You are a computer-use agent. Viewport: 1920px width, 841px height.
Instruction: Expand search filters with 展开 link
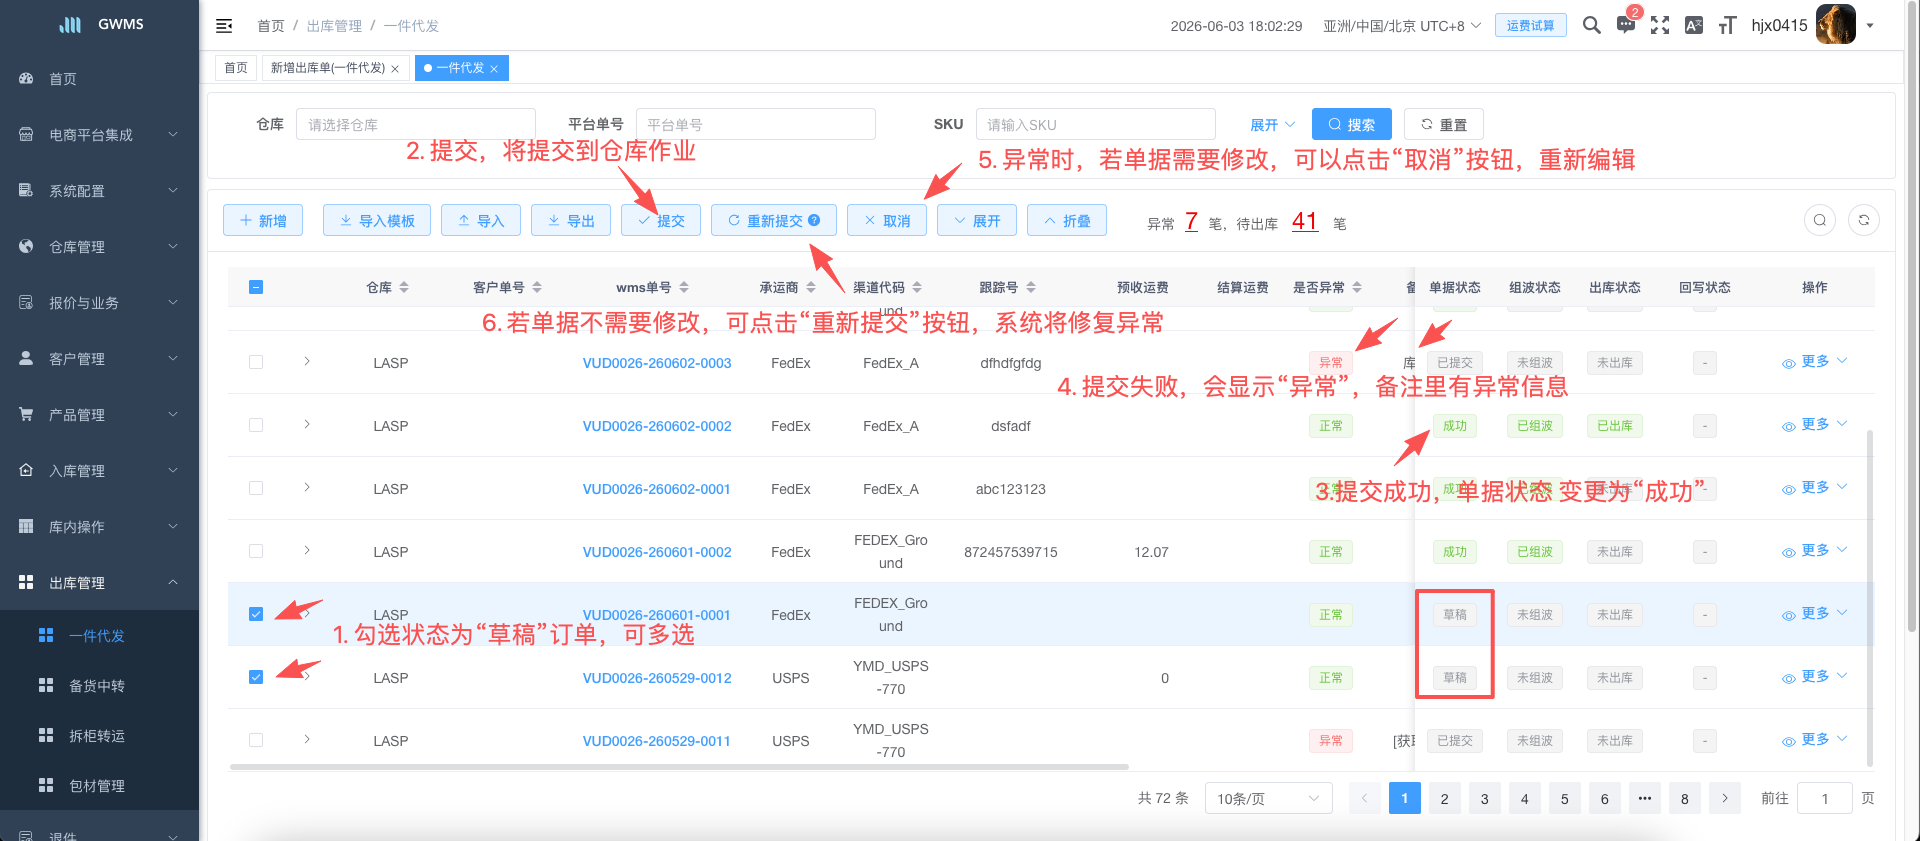[1272, 125]
